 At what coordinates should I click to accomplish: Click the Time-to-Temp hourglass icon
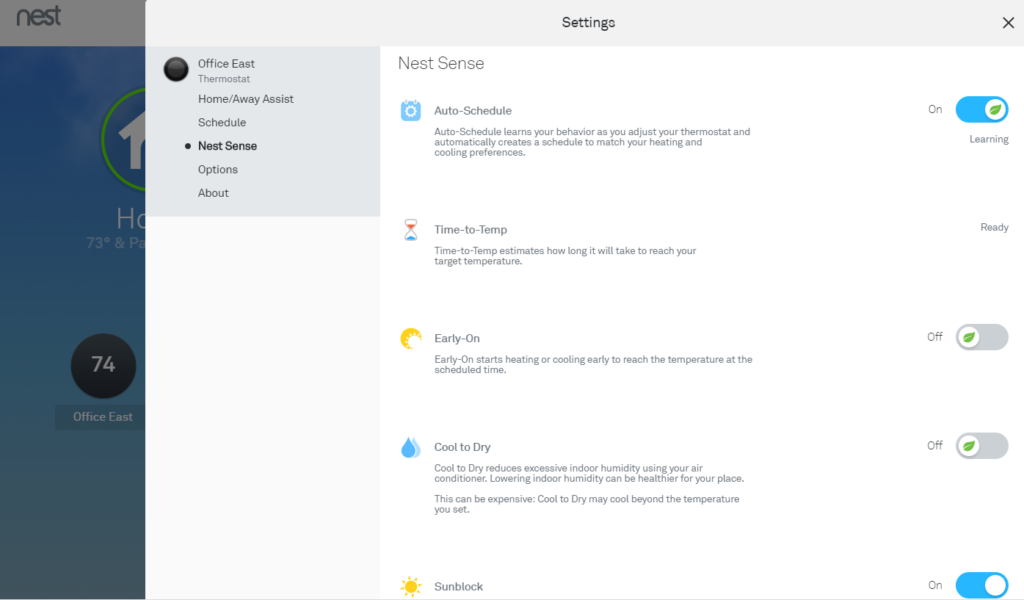[x=411, y=230]
